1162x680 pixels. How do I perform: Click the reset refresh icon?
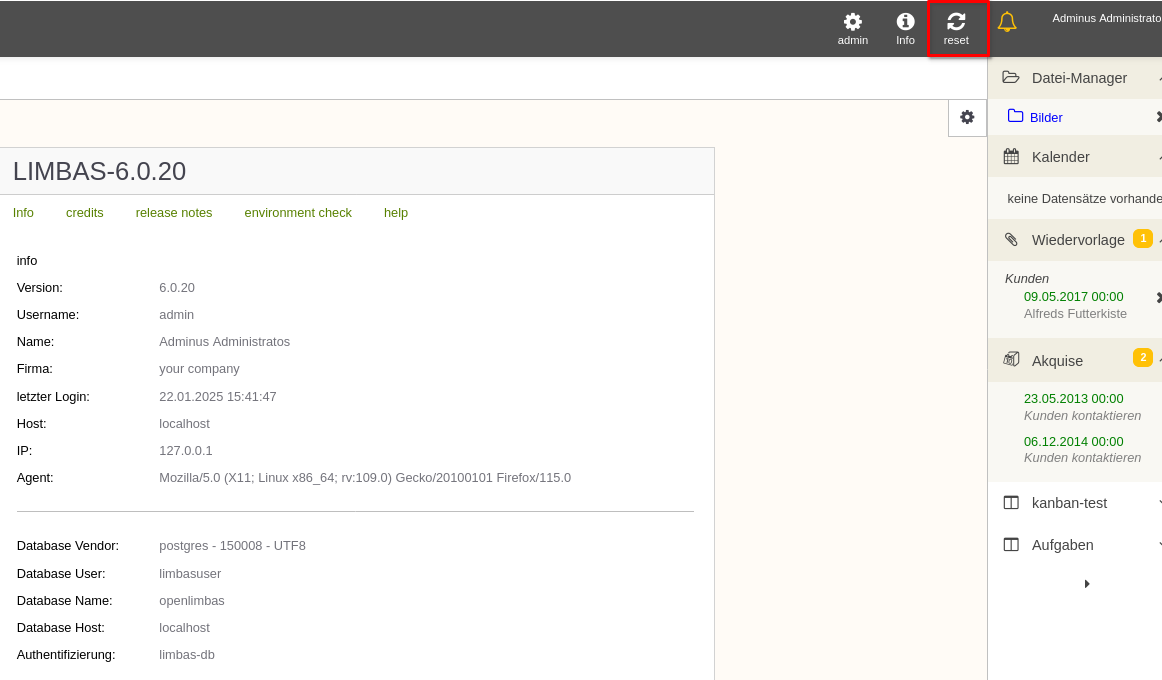pyautogui.click(x=956, y=21)
